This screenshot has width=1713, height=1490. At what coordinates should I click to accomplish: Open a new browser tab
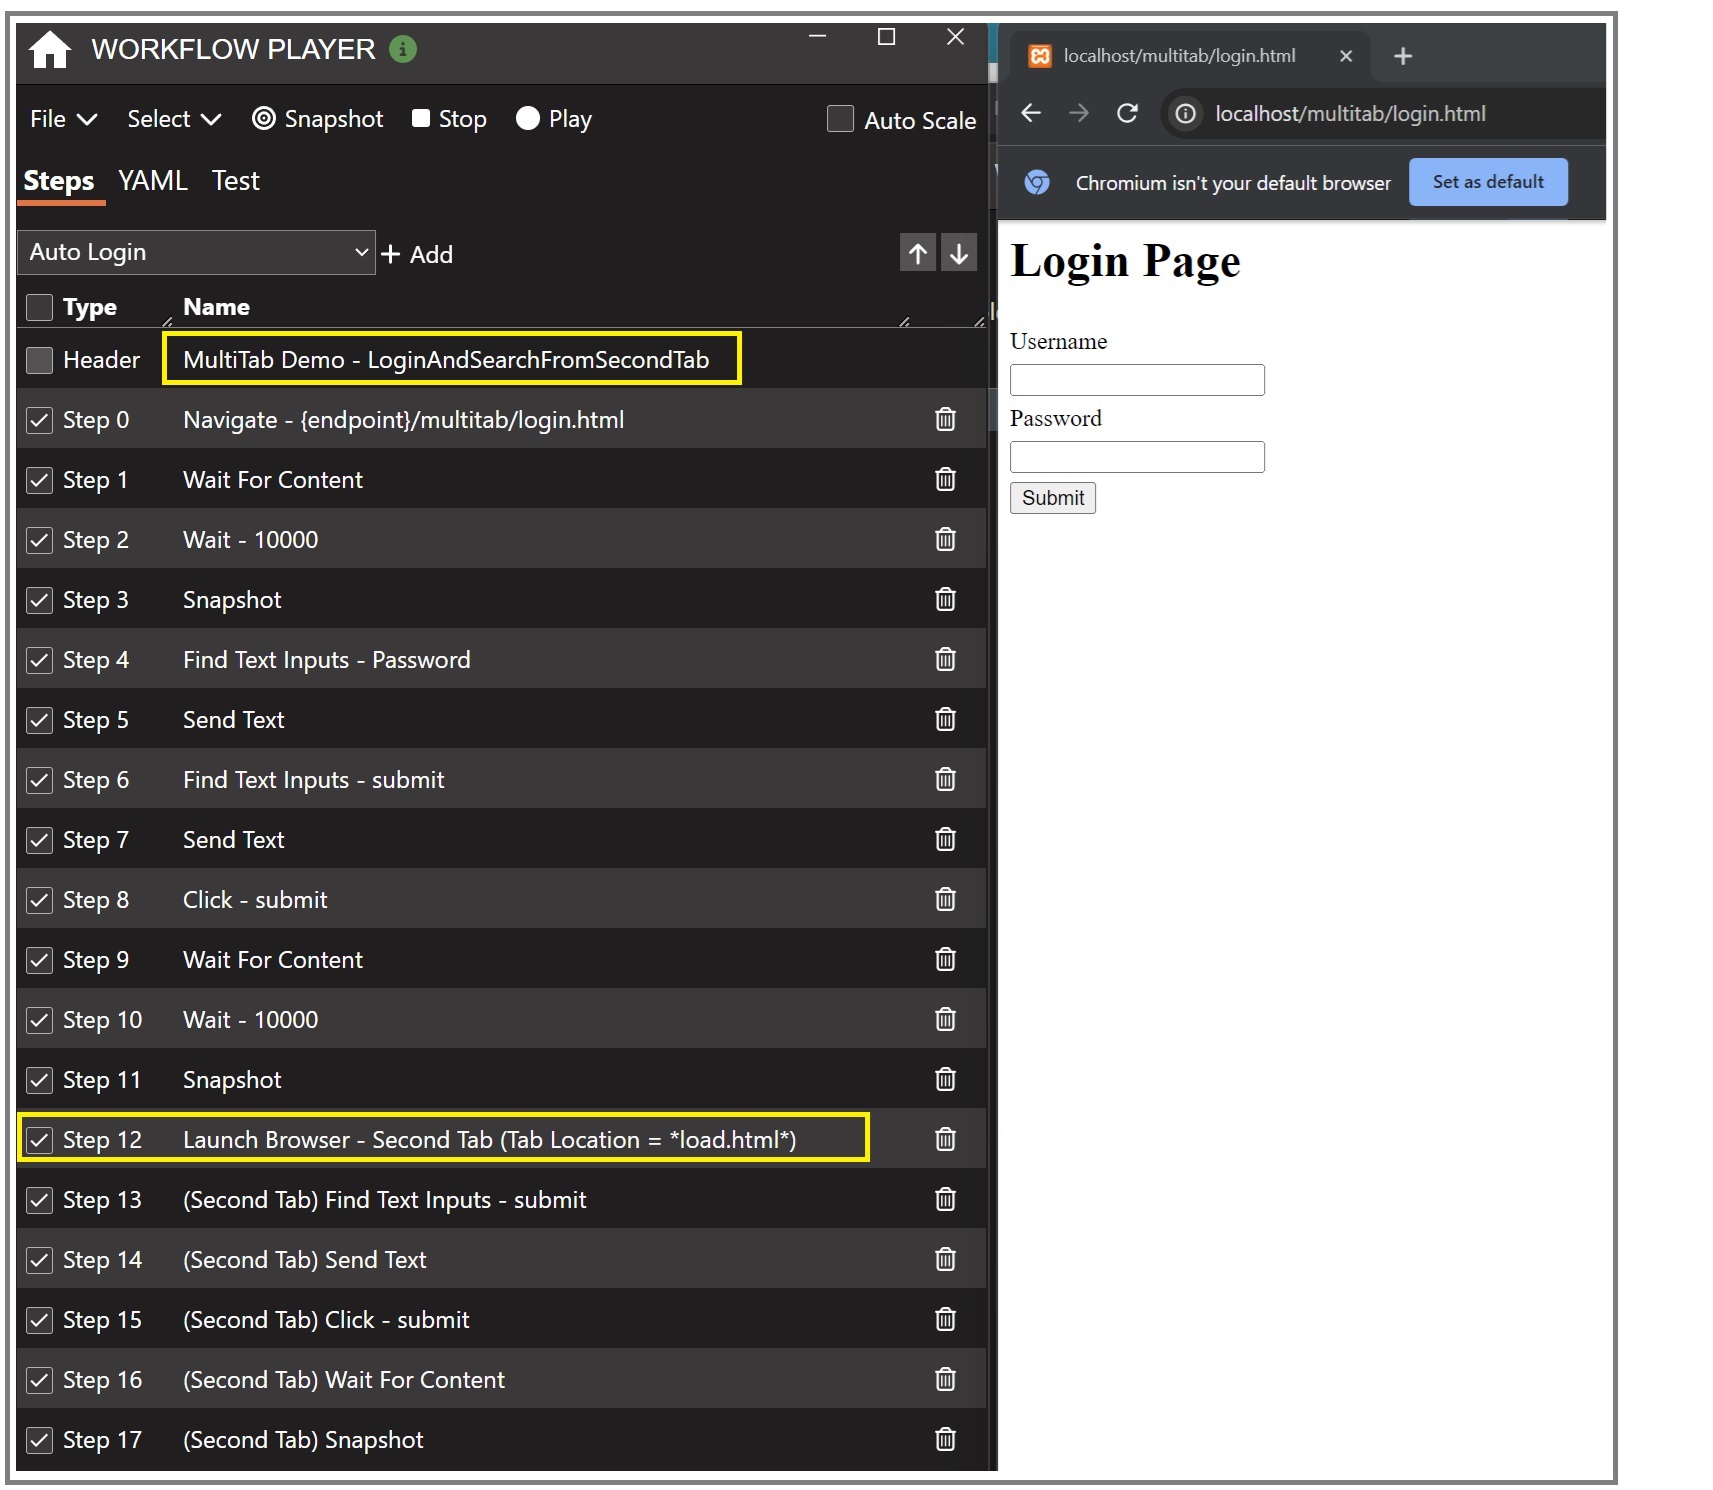[x=1402, y=56]
